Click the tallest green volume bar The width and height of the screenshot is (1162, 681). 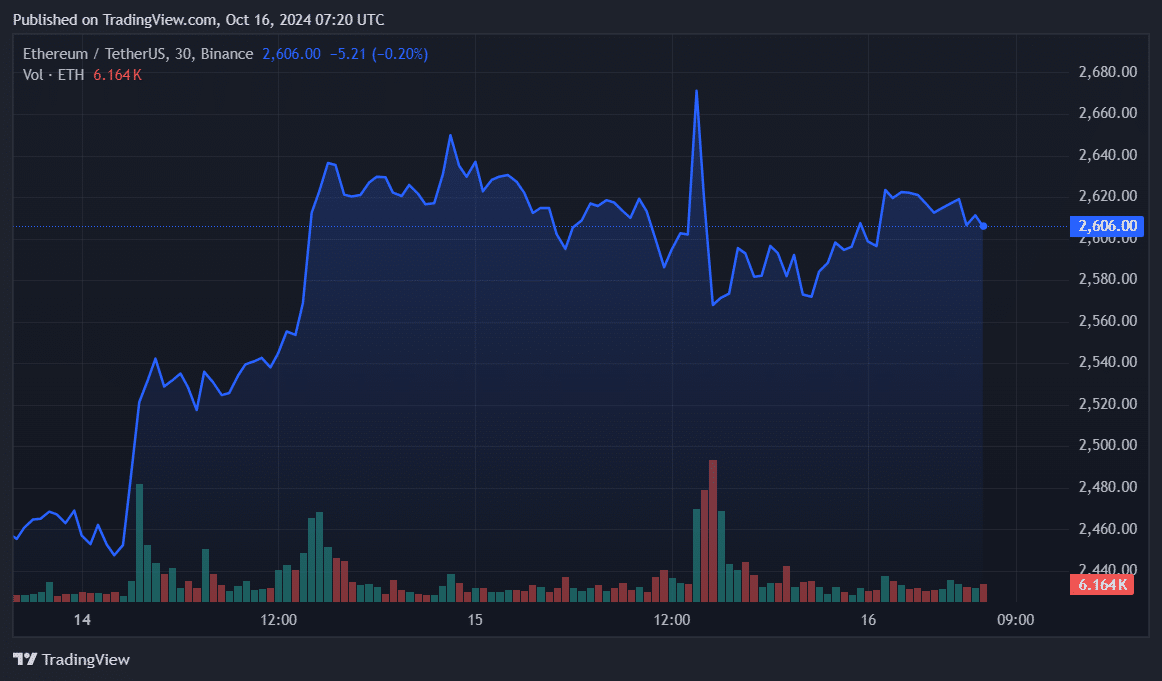point(139,540)
